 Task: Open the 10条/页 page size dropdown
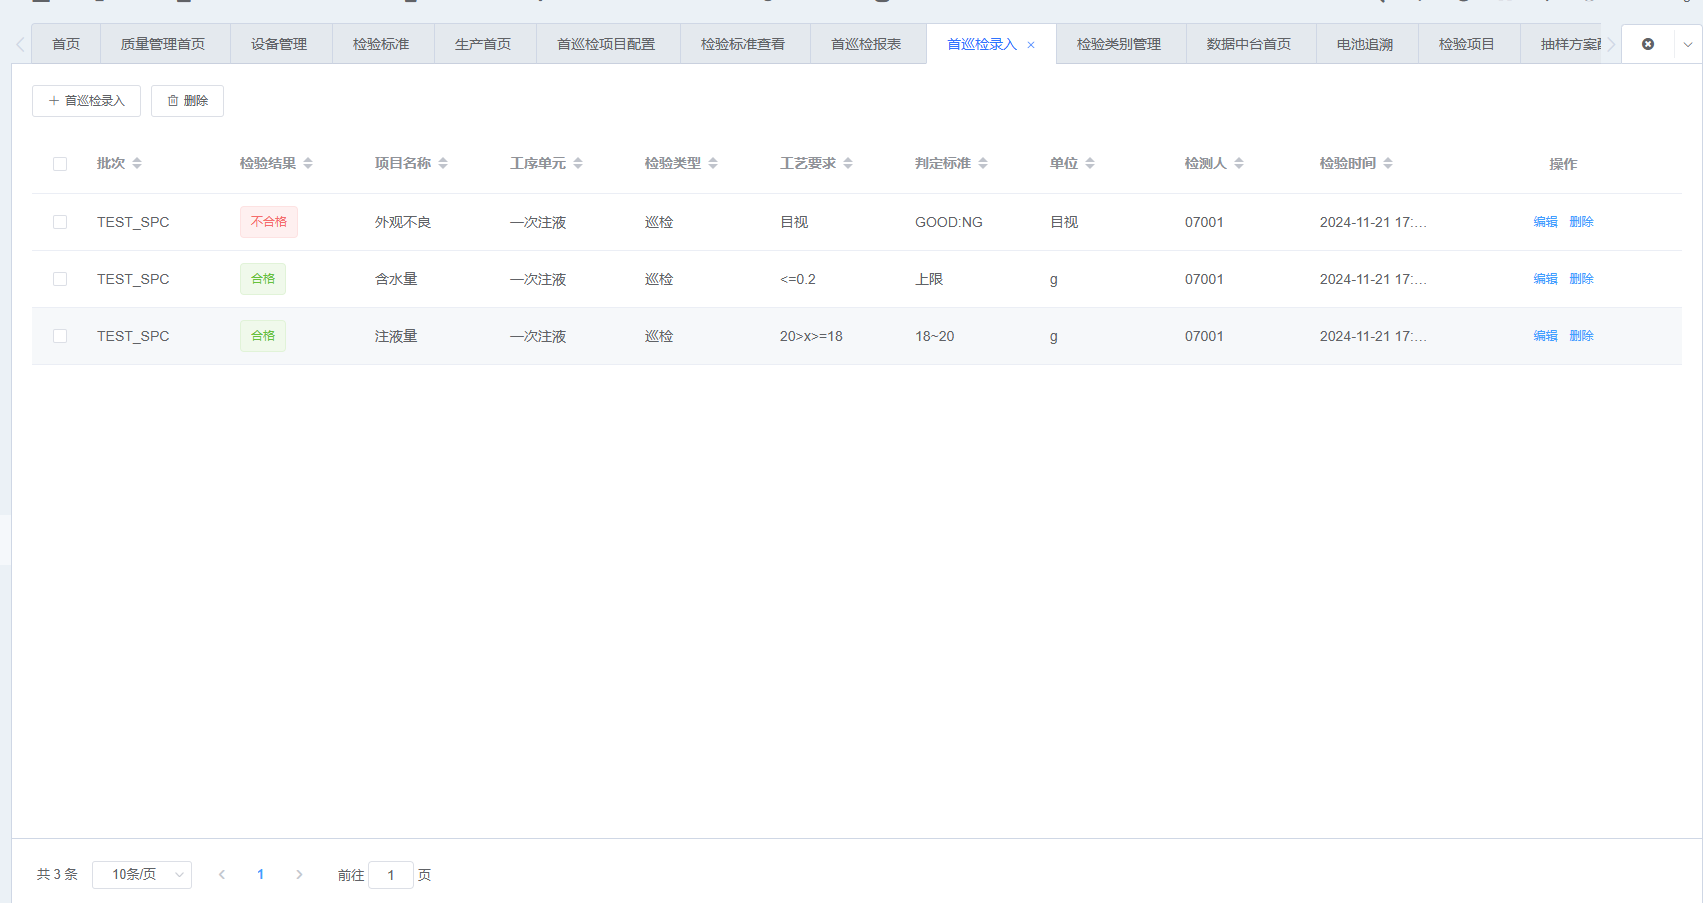142,874
